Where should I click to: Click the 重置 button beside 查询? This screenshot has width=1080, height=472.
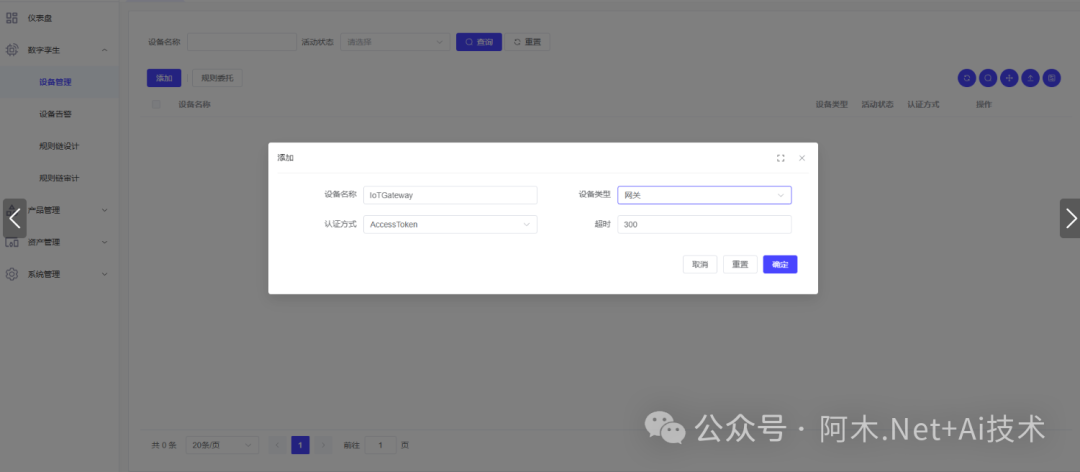point(527,42)
